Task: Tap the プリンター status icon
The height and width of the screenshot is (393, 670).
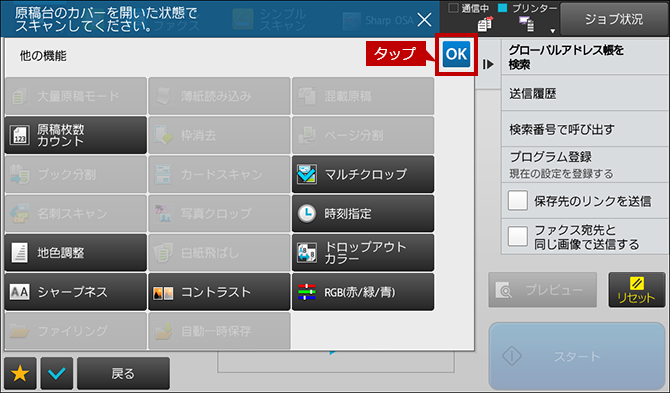Action: [x=526, y=24]
